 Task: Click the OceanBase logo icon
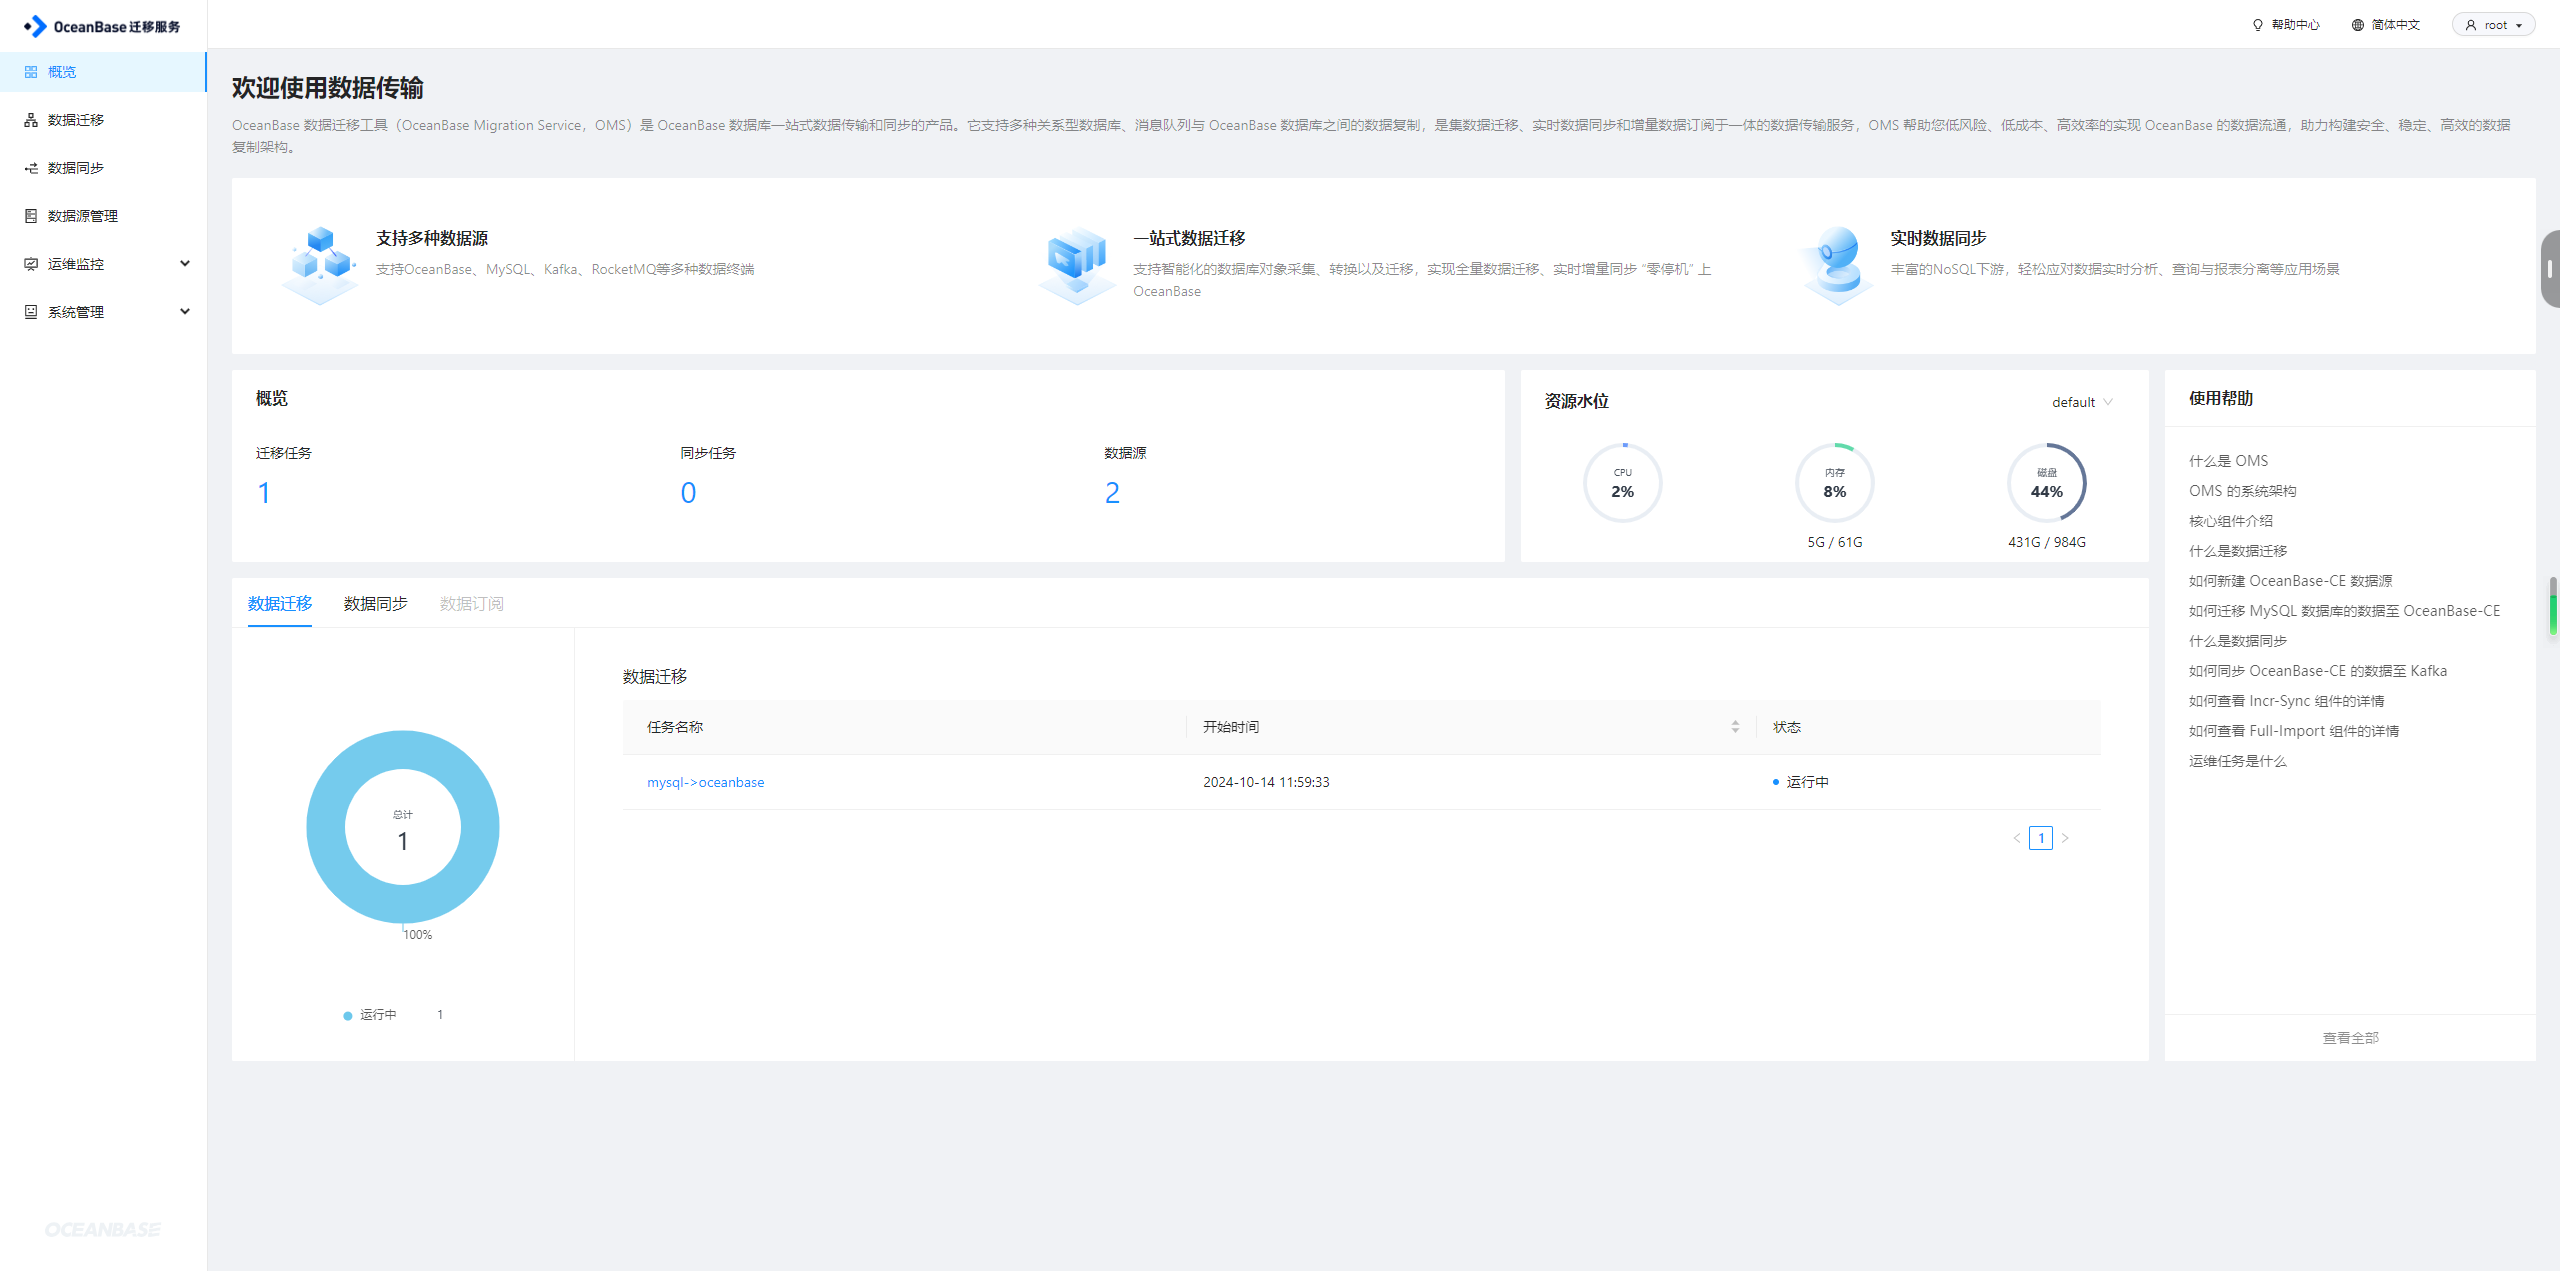click(x=35, y=26)
